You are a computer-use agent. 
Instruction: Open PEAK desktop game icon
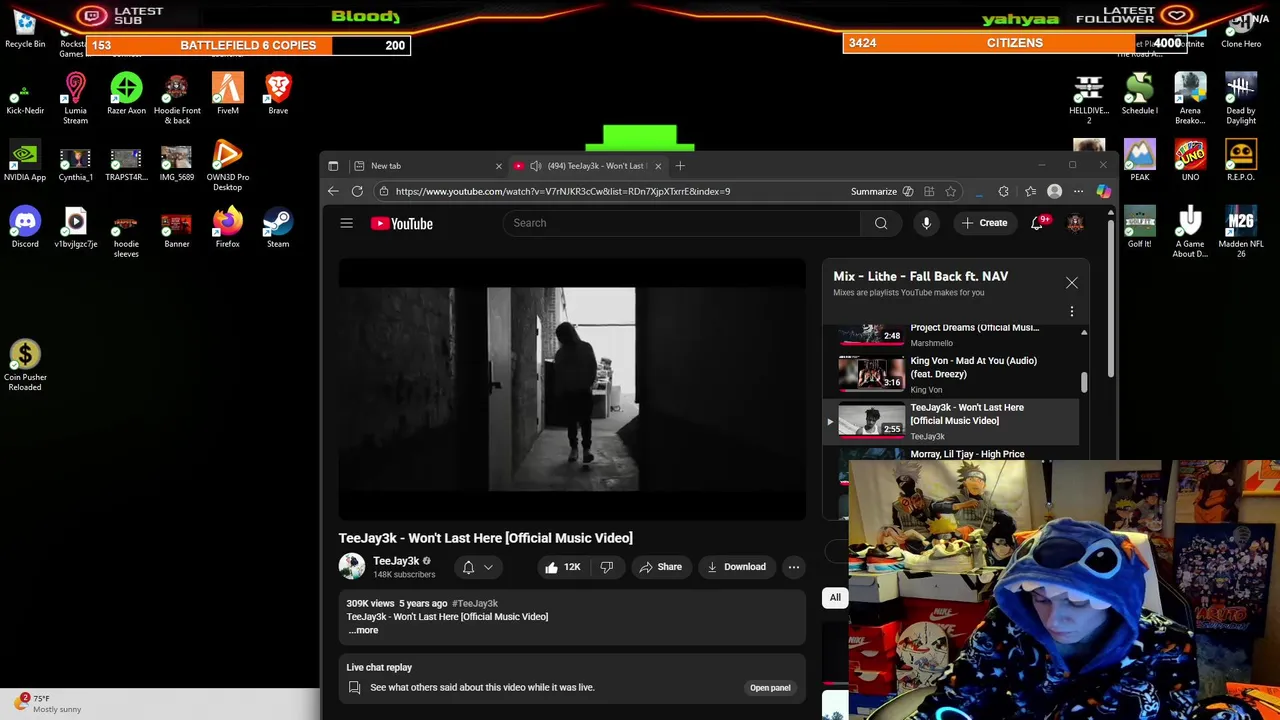(1139, 161)
